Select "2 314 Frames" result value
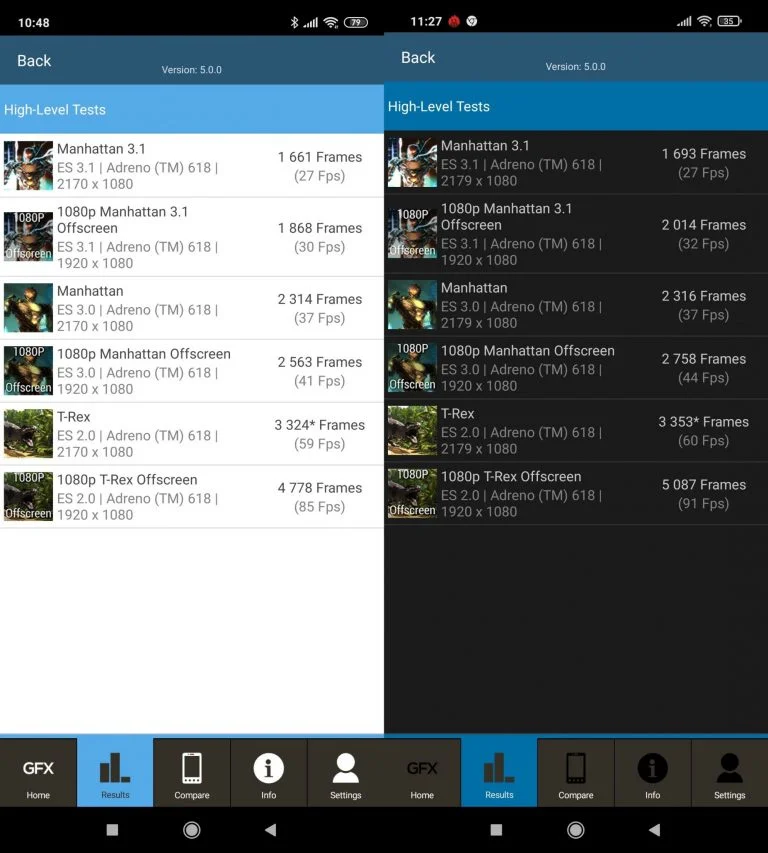The image size is (768, 853). coord(320,299)
